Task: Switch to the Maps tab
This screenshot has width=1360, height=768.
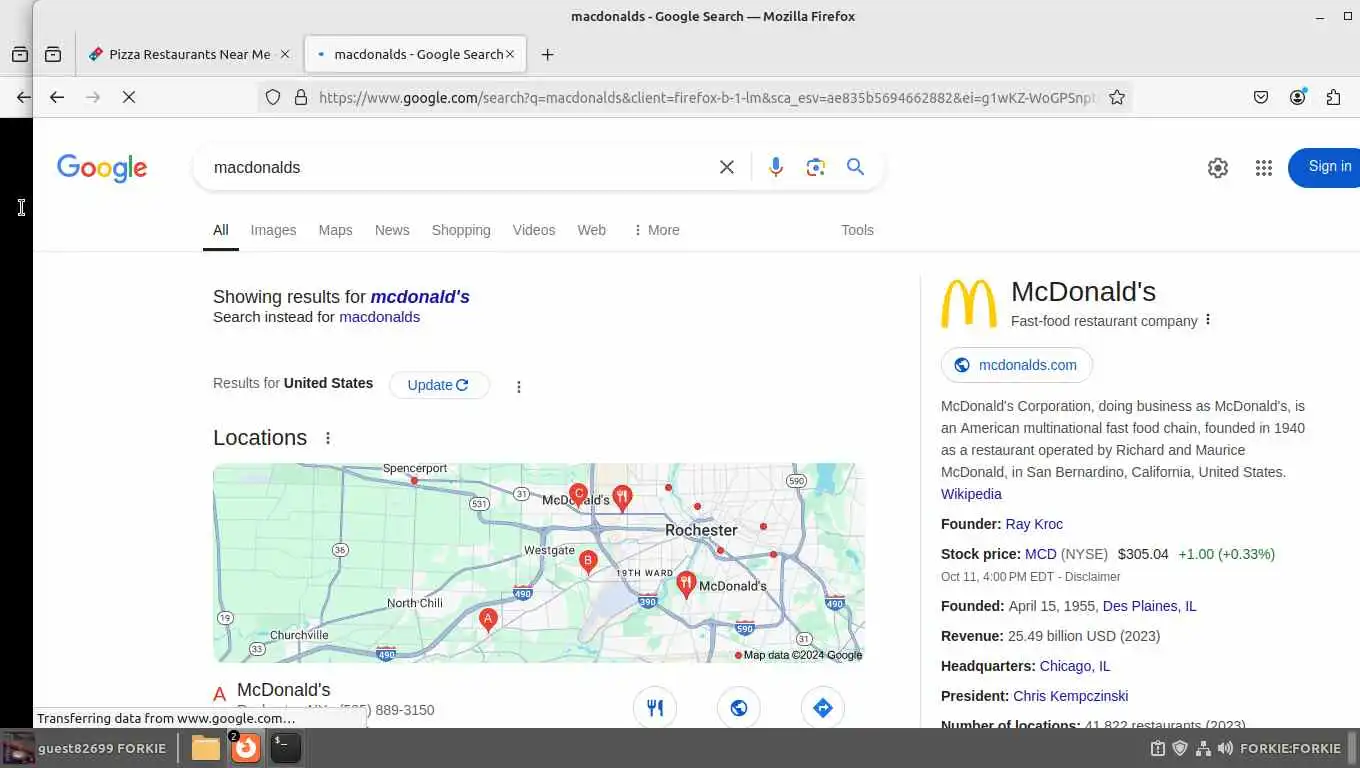Action: coord(335,230)
